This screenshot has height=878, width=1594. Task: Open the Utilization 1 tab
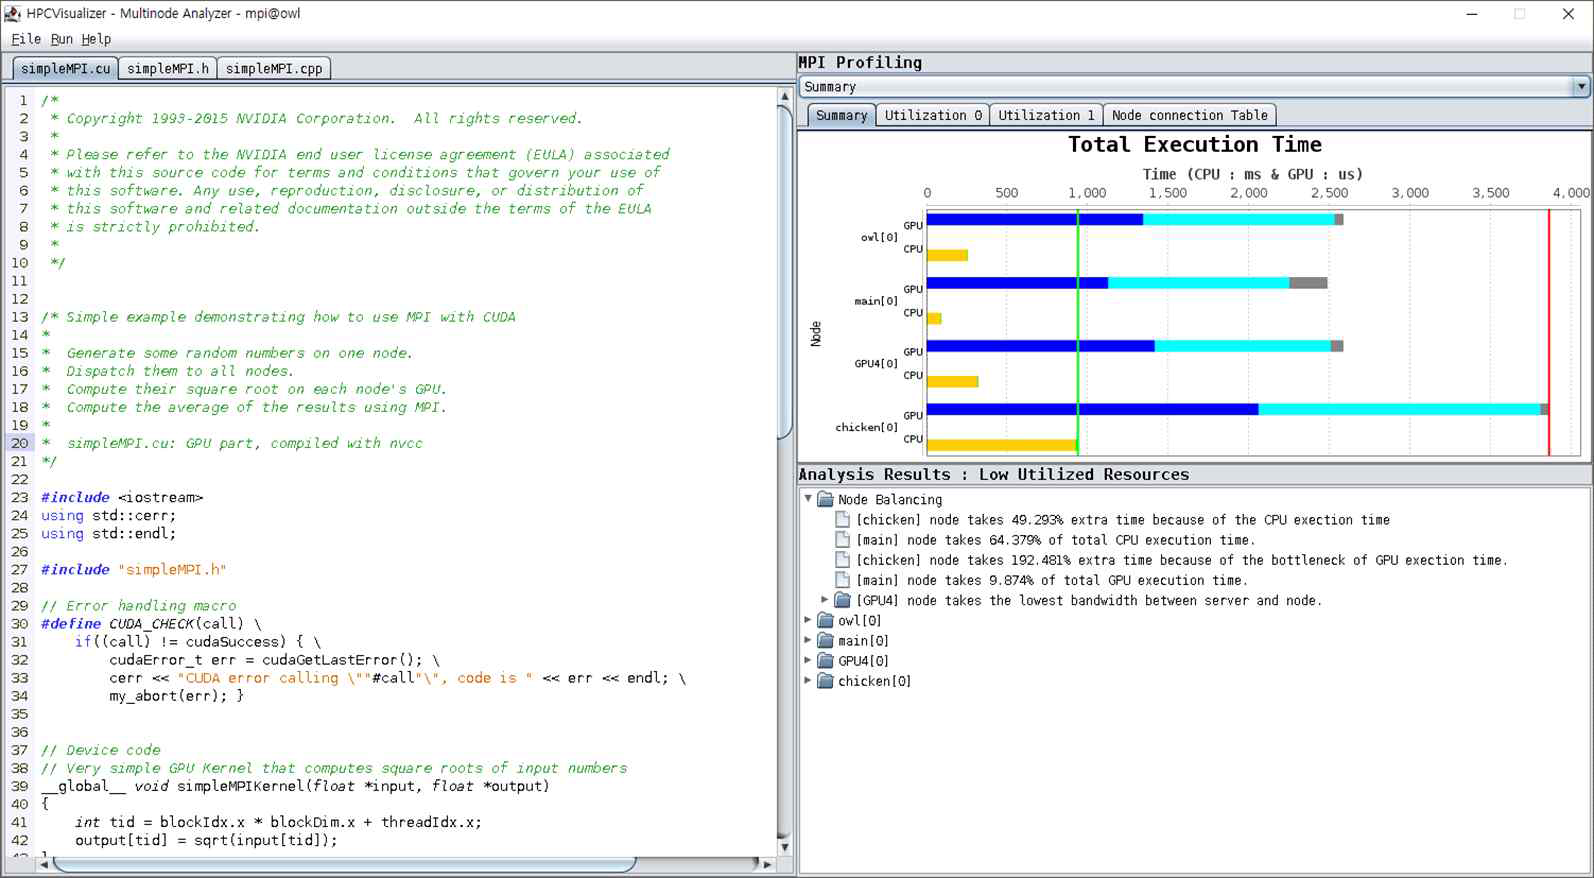(x=1046, y=115)
